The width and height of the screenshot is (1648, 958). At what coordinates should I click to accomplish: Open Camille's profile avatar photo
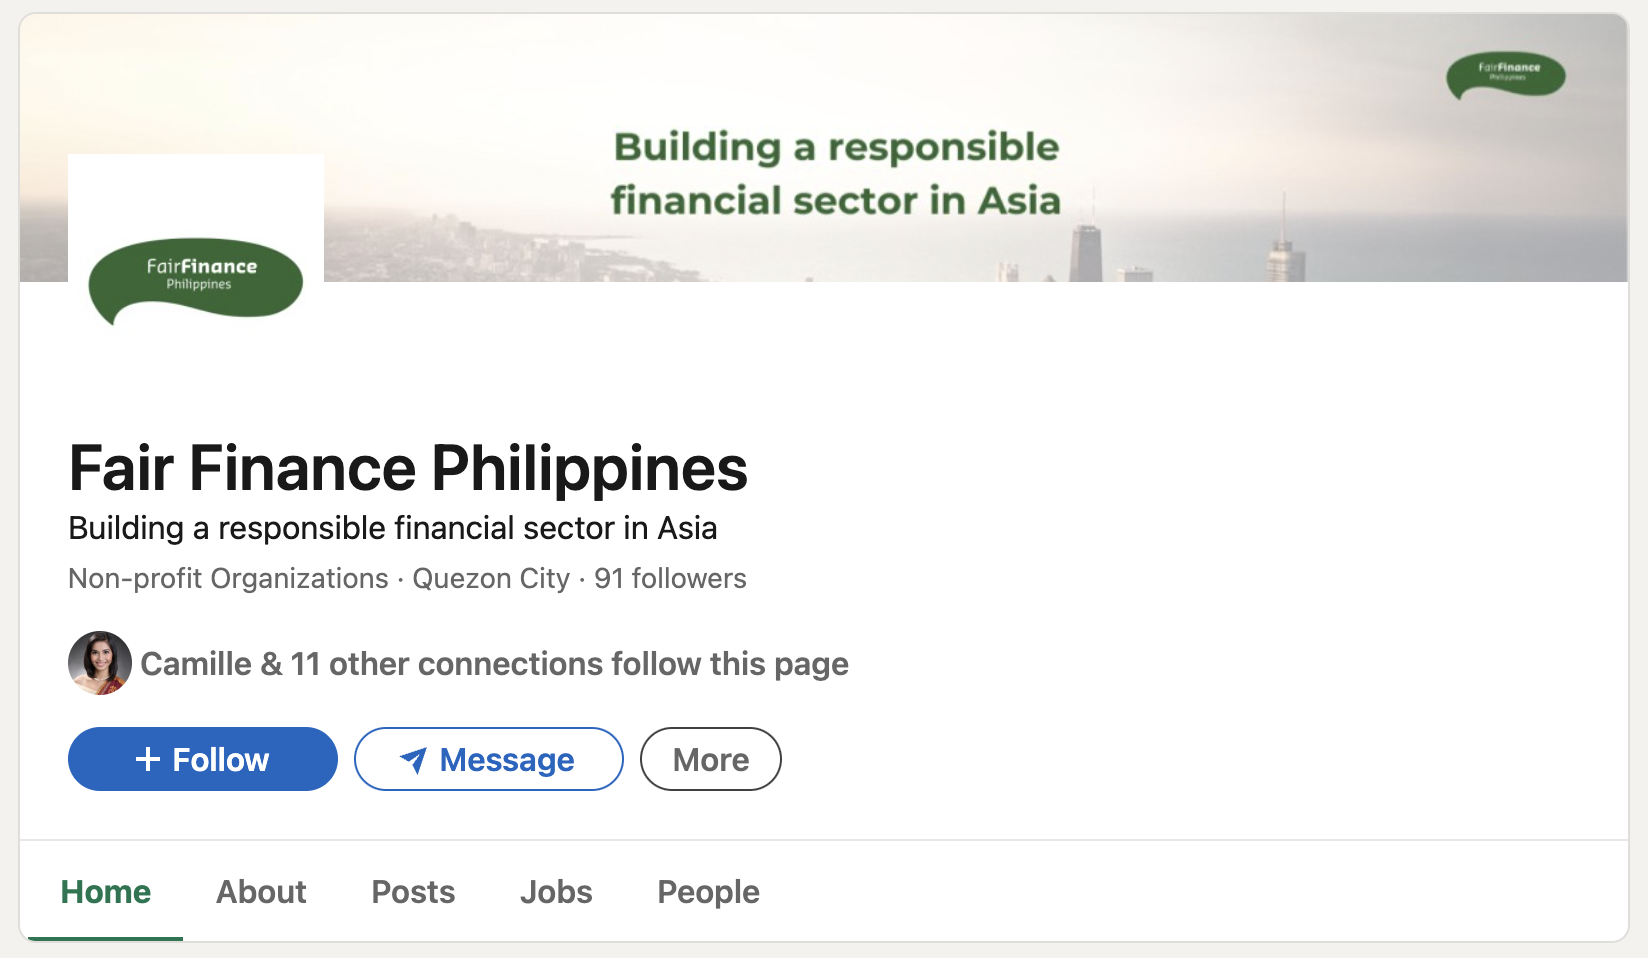point(100,663)
